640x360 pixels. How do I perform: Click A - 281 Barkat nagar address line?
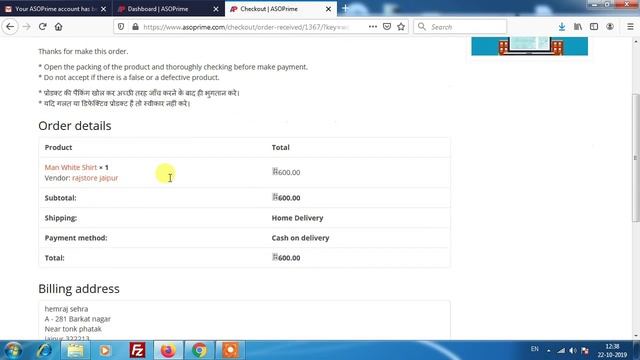78,319
